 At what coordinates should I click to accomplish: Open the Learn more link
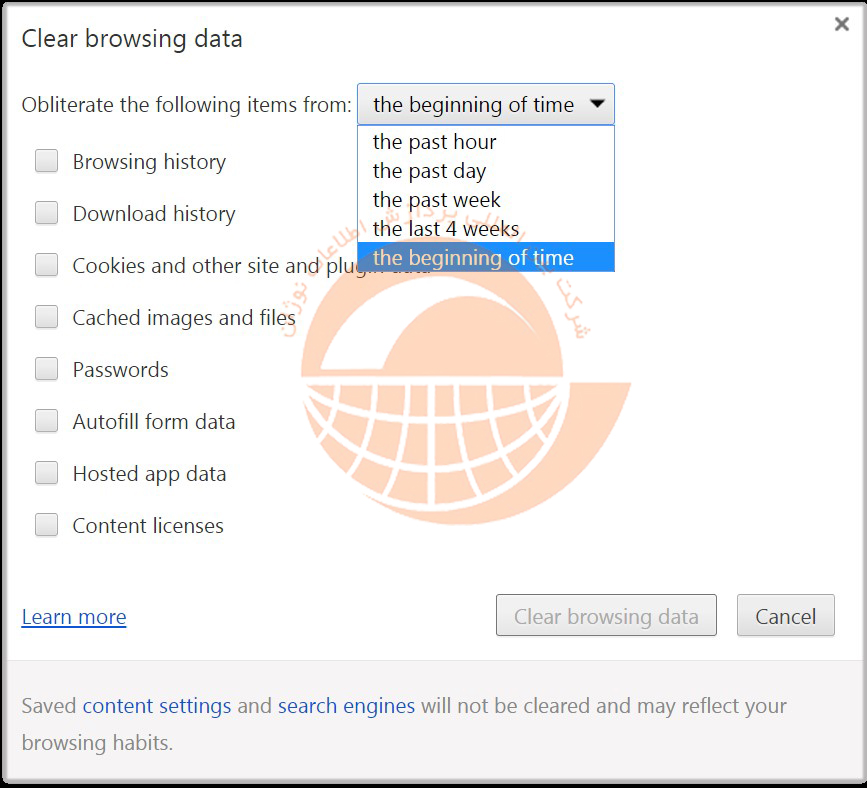(74, 617)
